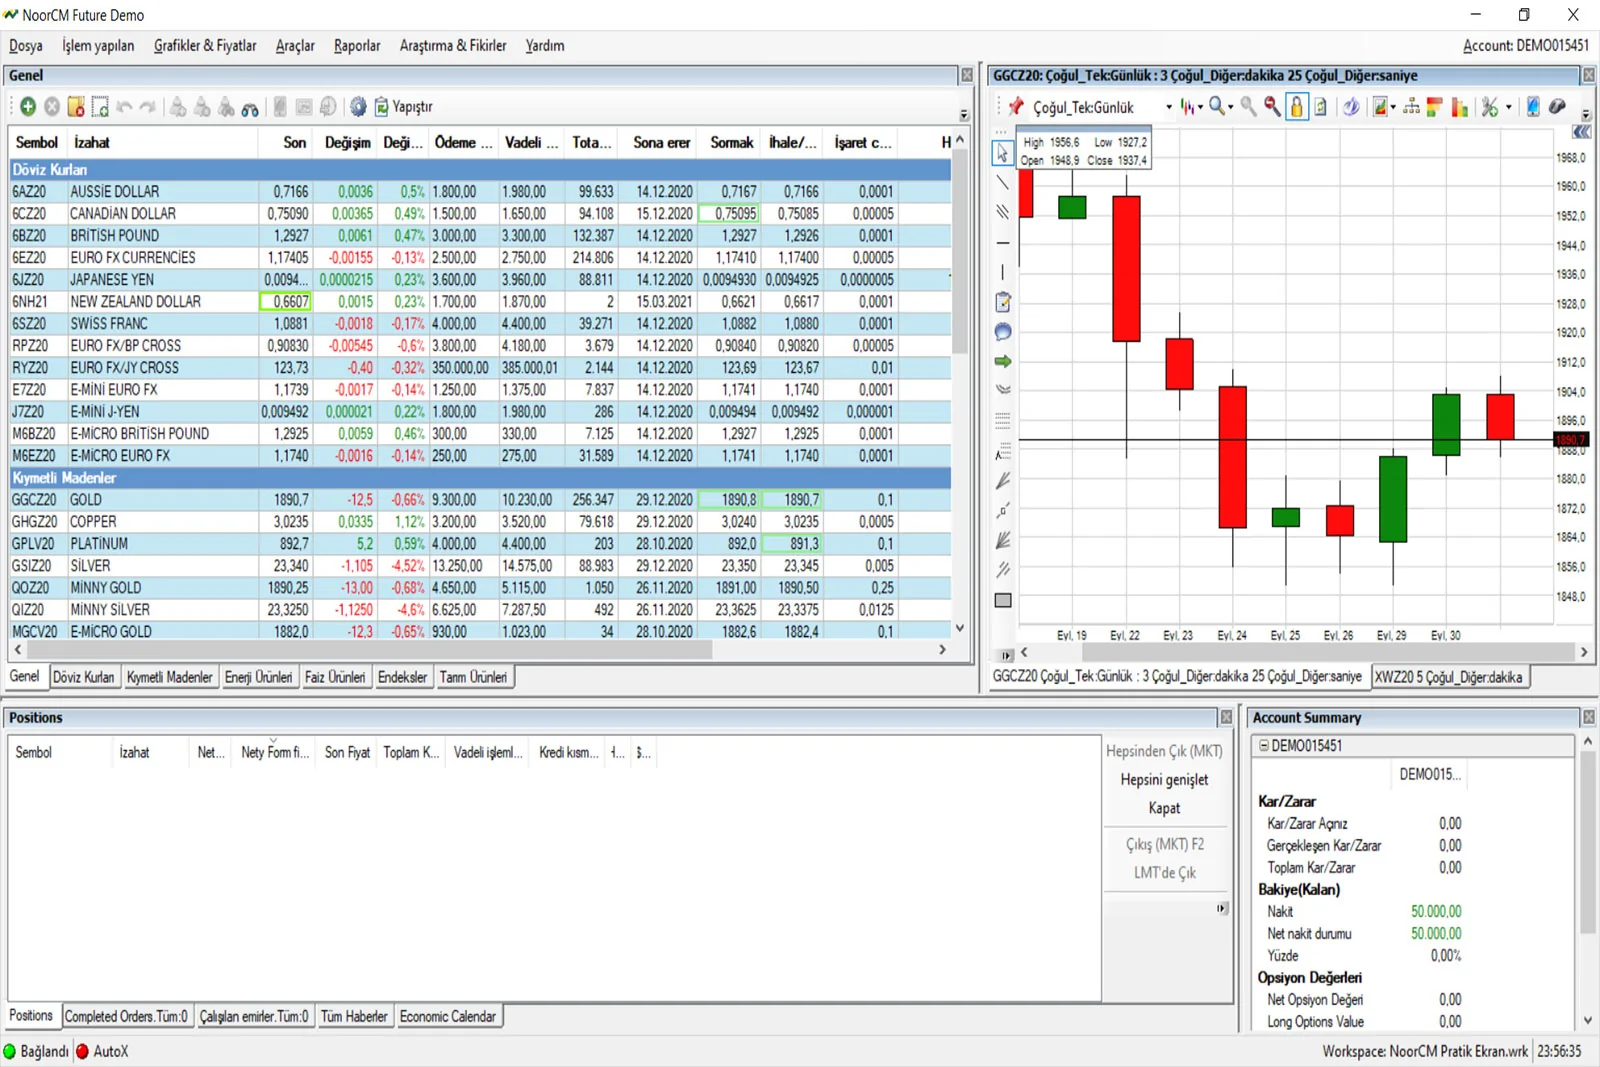The width and height of the screenshot is (1600, 1067).
Task: Open the chart type dropdown arrow
Action: 1200,107
